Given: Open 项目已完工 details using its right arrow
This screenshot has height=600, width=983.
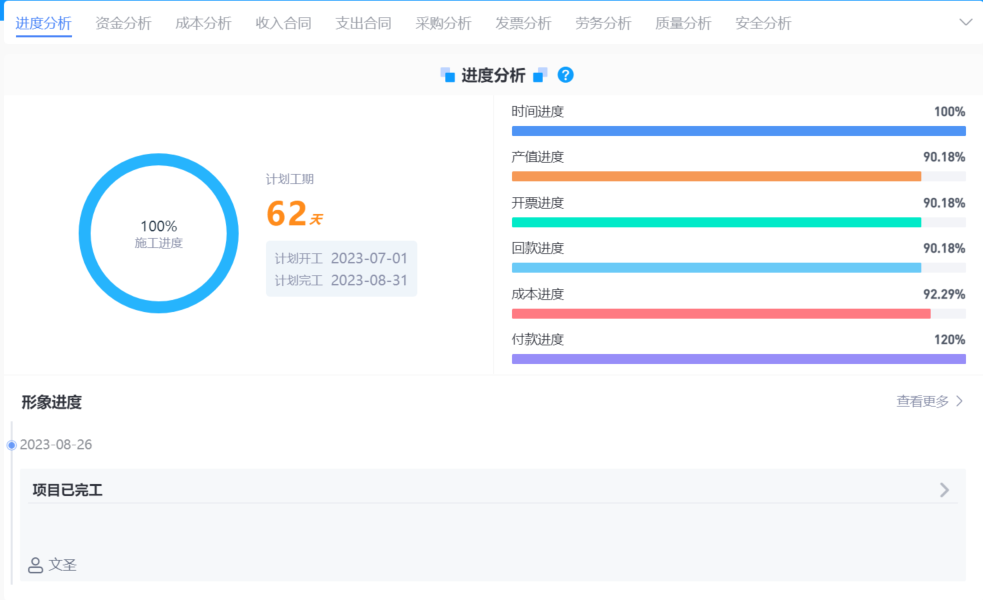Looking at the screenshot, I should pyautogui.click(x=943, y=489).
